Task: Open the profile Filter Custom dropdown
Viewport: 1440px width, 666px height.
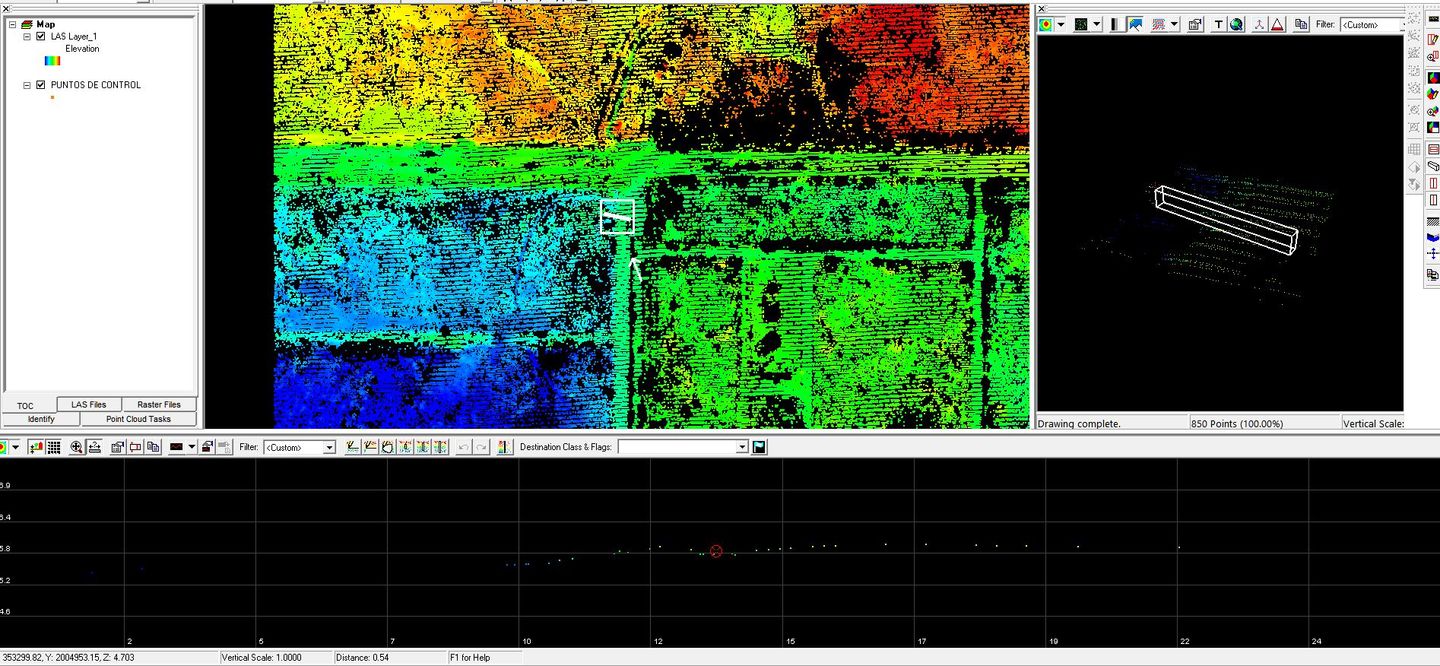Action: (x=329, y=448)
